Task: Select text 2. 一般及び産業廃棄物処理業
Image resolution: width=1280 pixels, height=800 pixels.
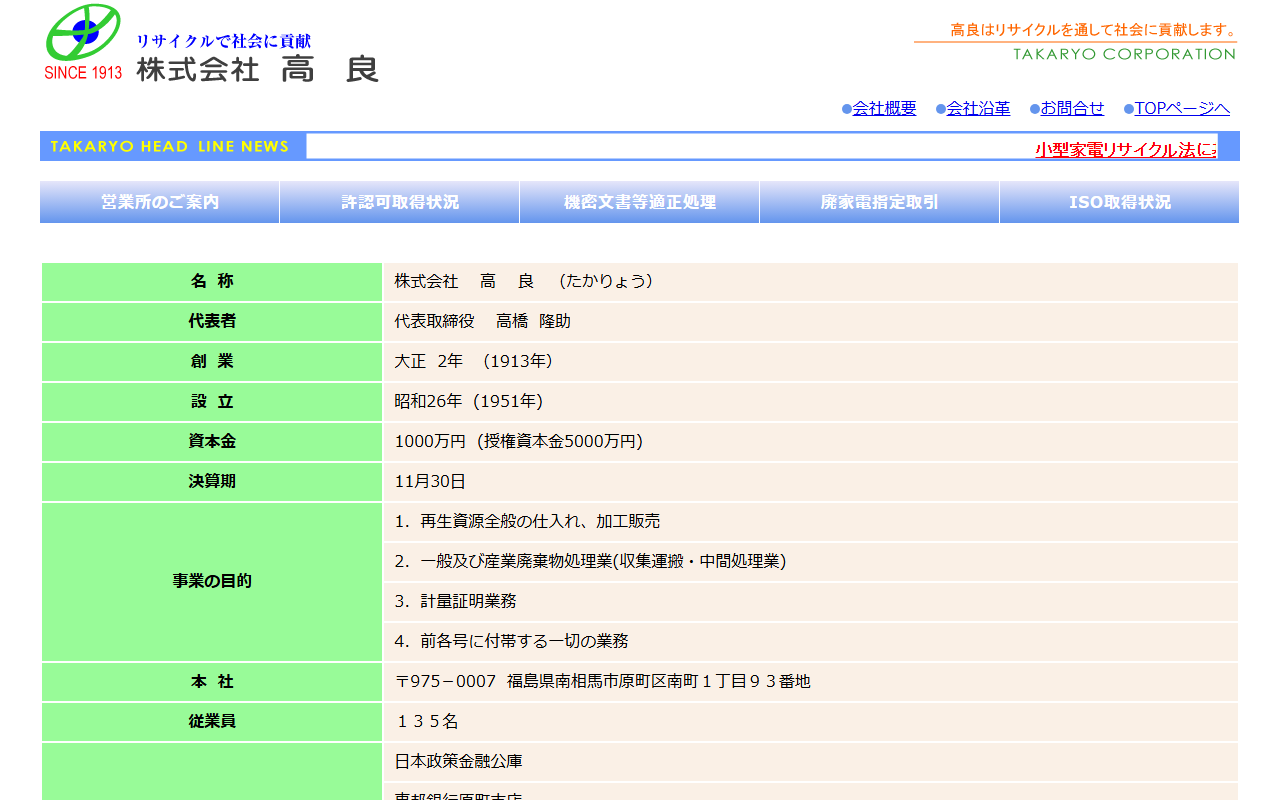Action: click(x=590, y=561)
